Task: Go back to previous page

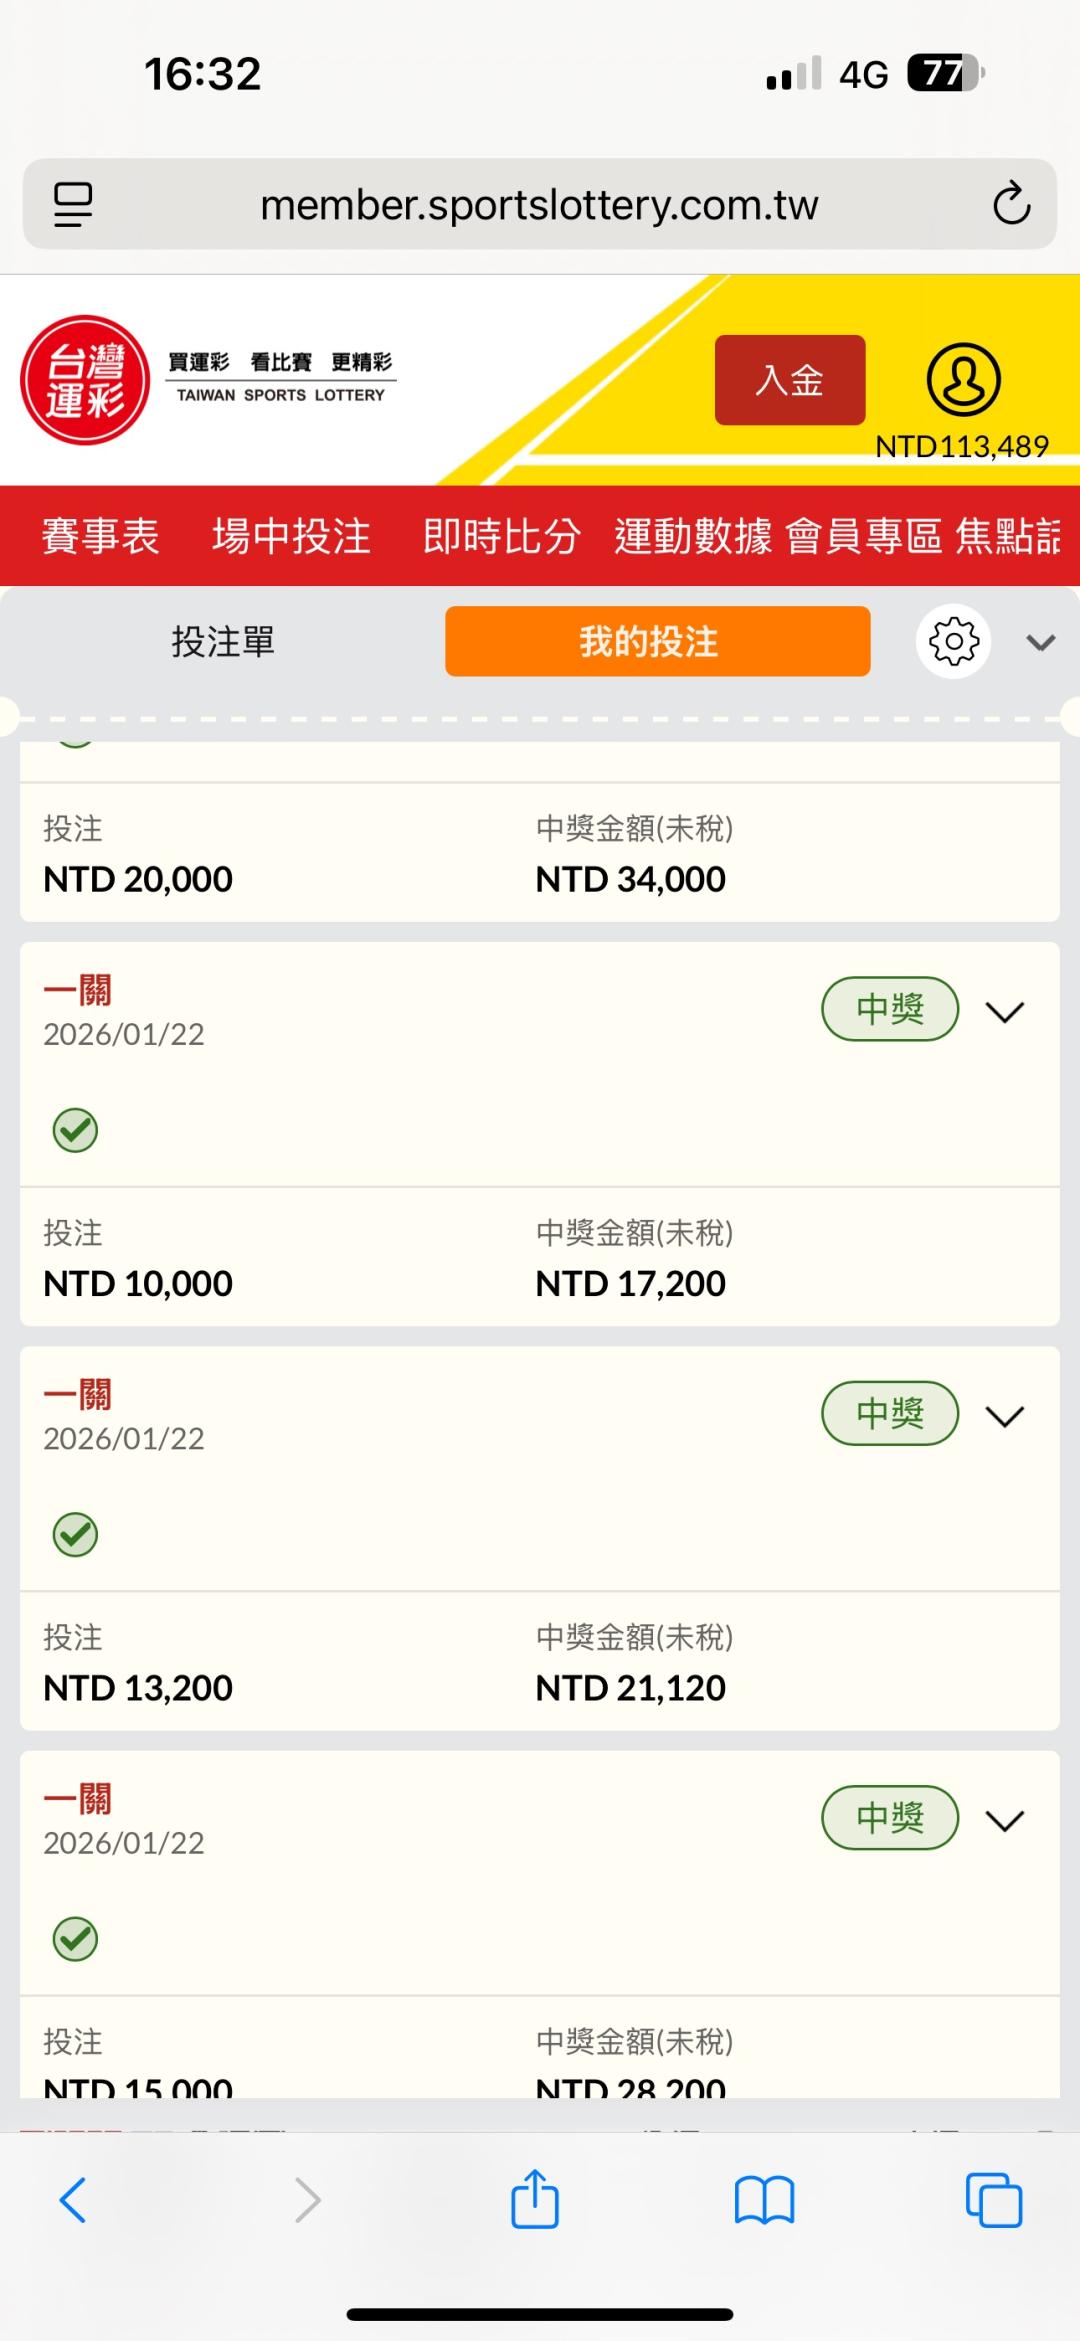Action: point(74,2200)
